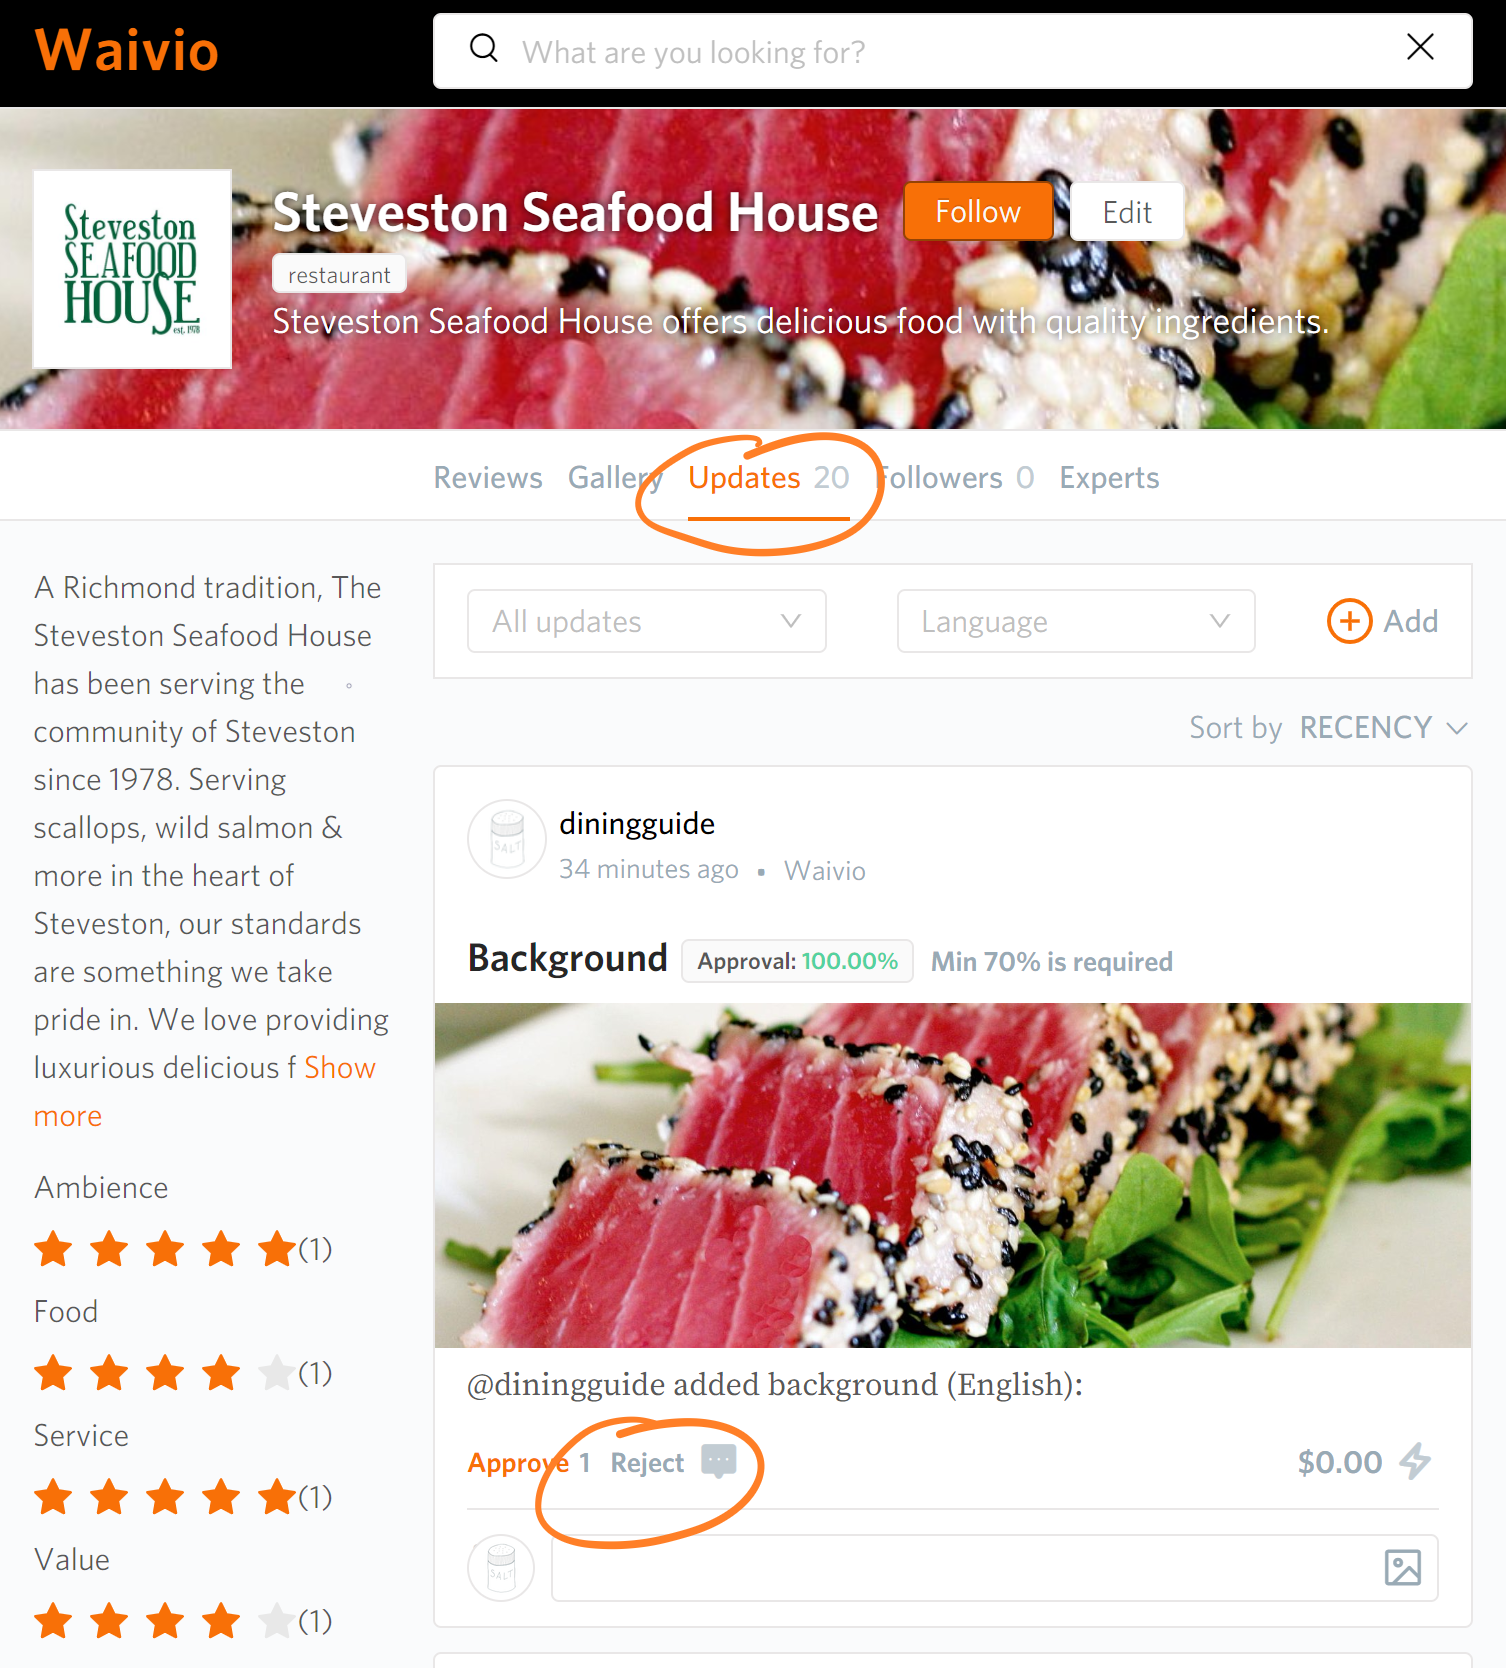Screen dimensions: 1506x1668
Task: Expand the All updates dropdown
Action: pos(646,621)
